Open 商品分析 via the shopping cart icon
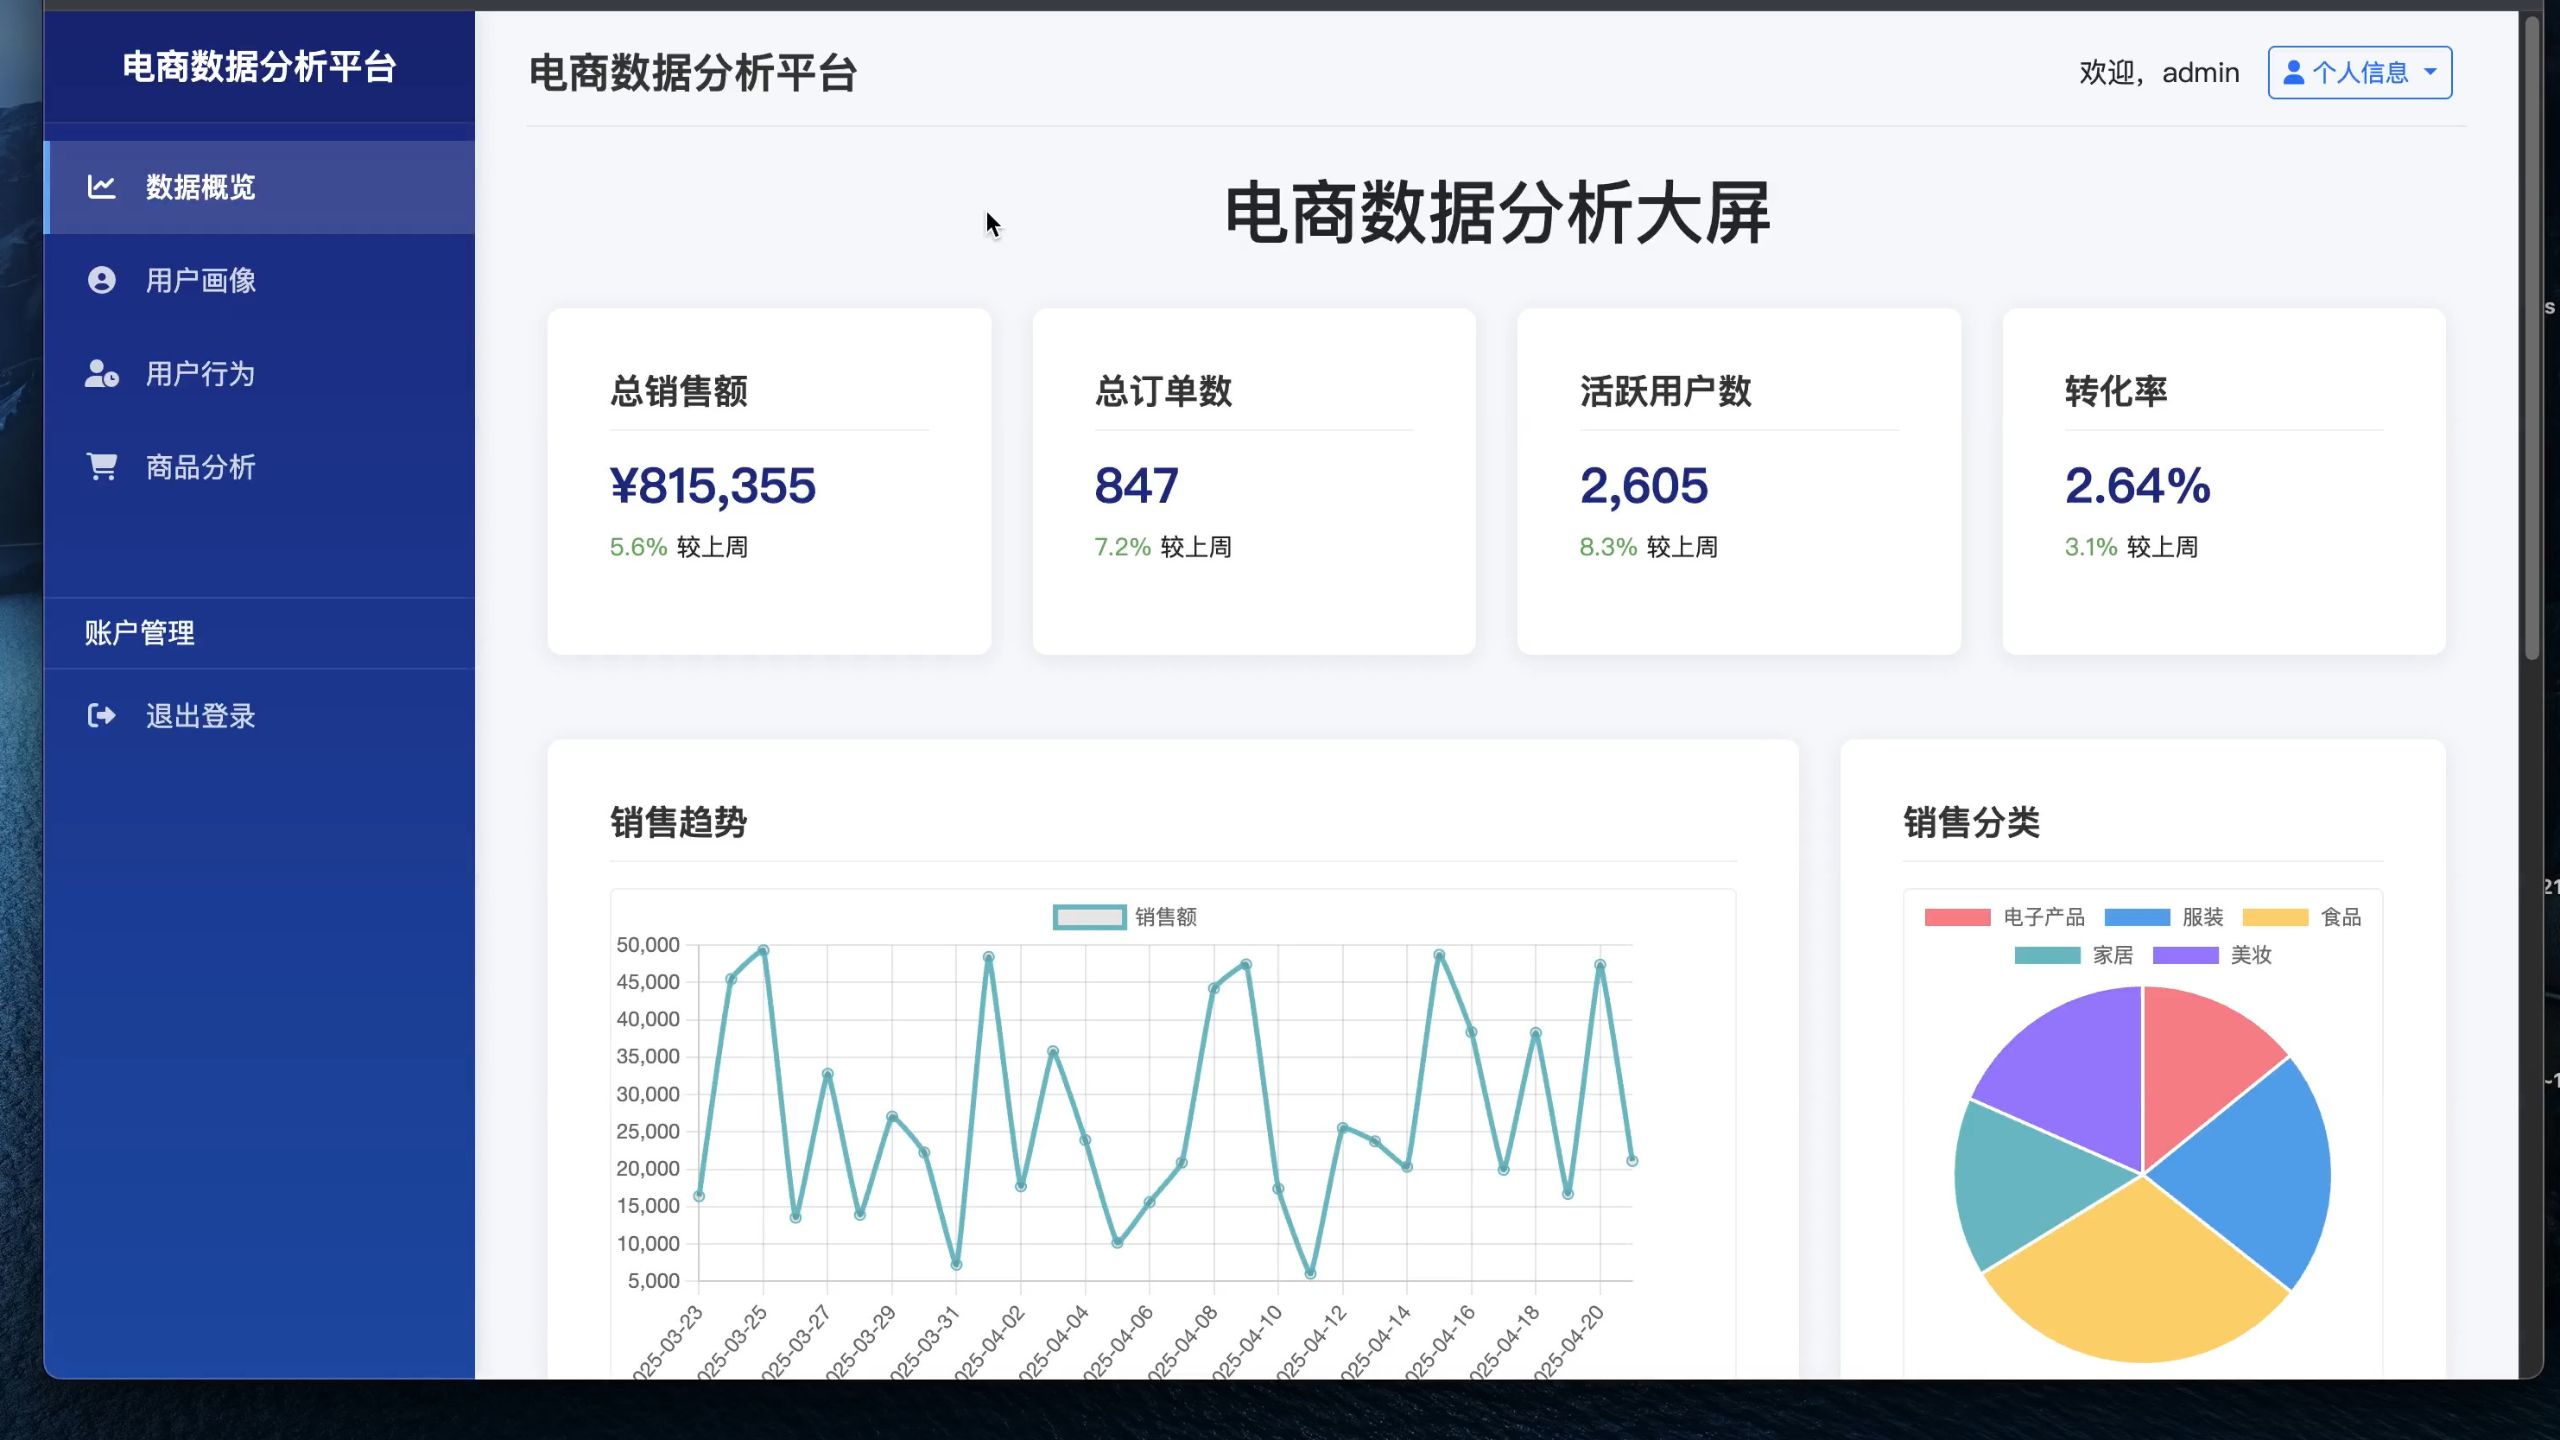Viewport: 2560px width, 1440px height. pos(102,467)
